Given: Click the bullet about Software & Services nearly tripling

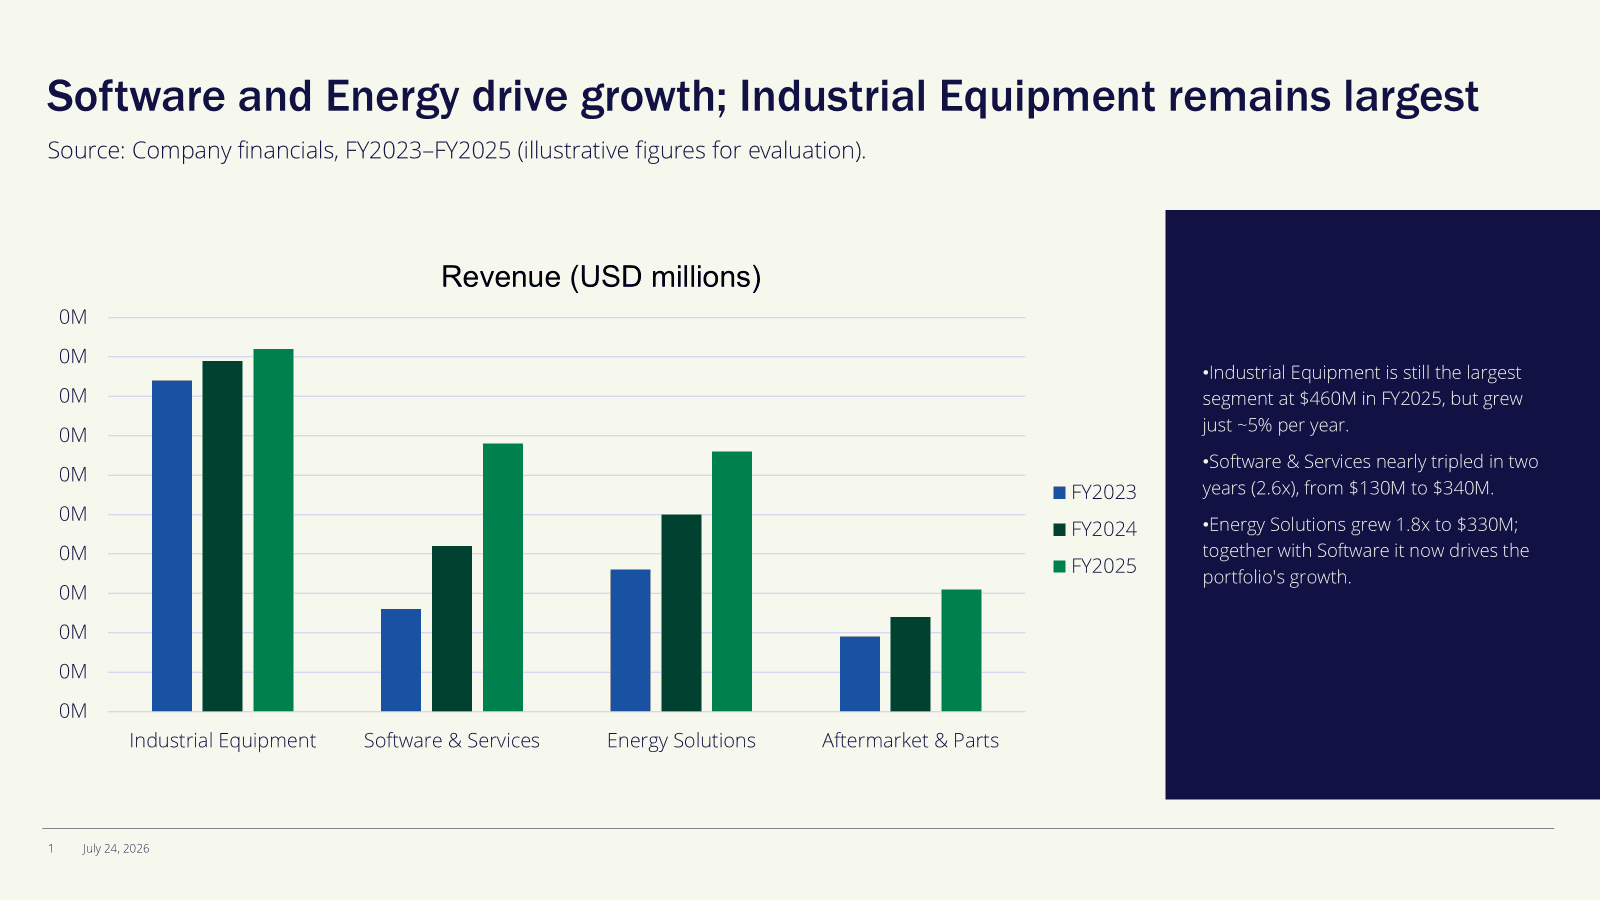Looking at the screenshot, I should (x=1370, y=475).
